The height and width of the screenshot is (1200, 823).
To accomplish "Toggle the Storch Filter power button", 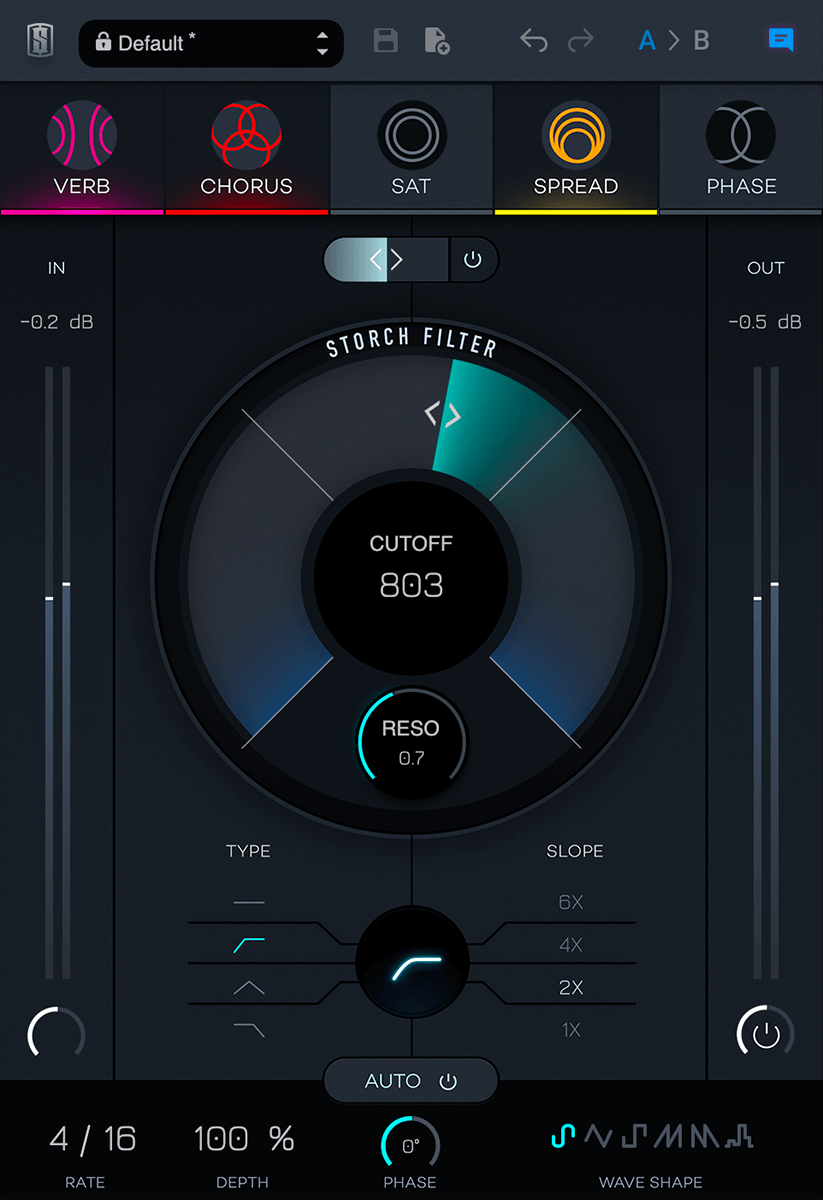I will tap(473, 260).
